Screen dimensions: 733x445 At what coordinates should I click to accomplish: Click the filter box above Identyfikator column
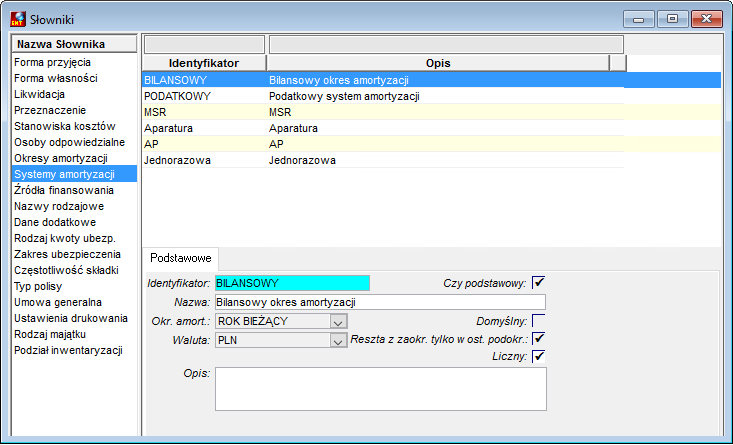click(204, 44)
